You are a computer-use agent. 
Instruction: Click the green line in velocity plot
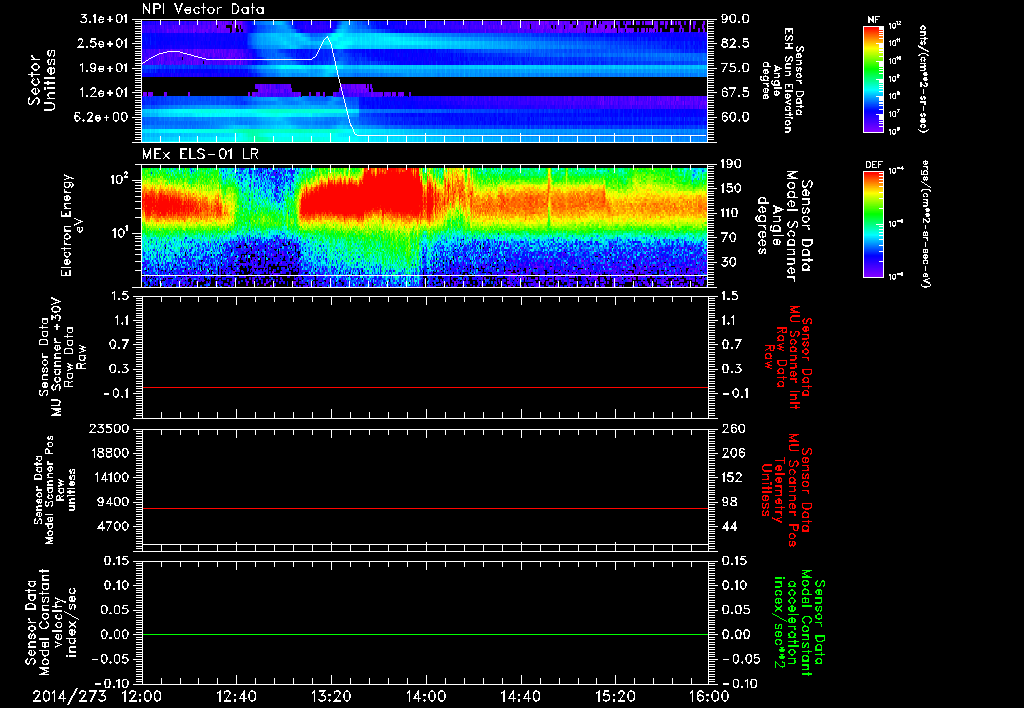(x=425, y=634)
